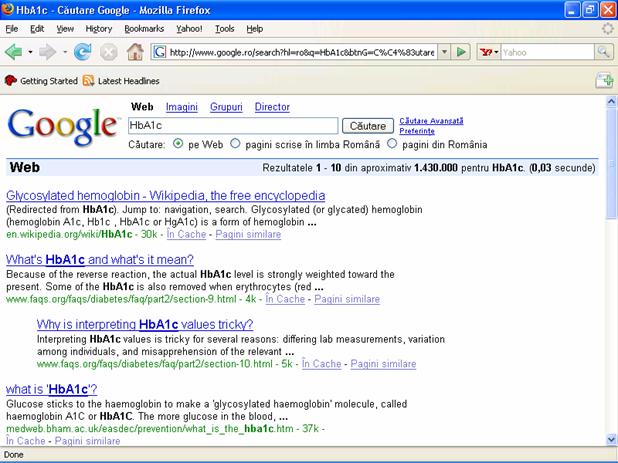Reload the current page
Screen dimensions: 618x463
point(82,51)
